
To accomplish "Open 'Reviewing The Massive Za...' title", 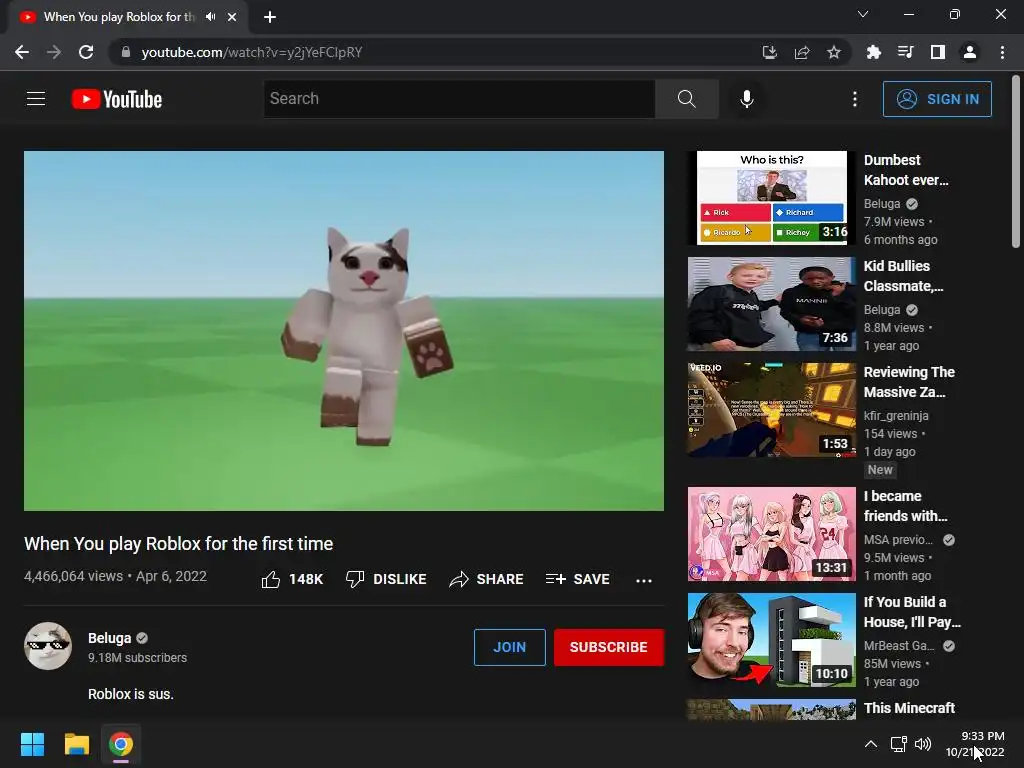I will (x=909, y=382).
